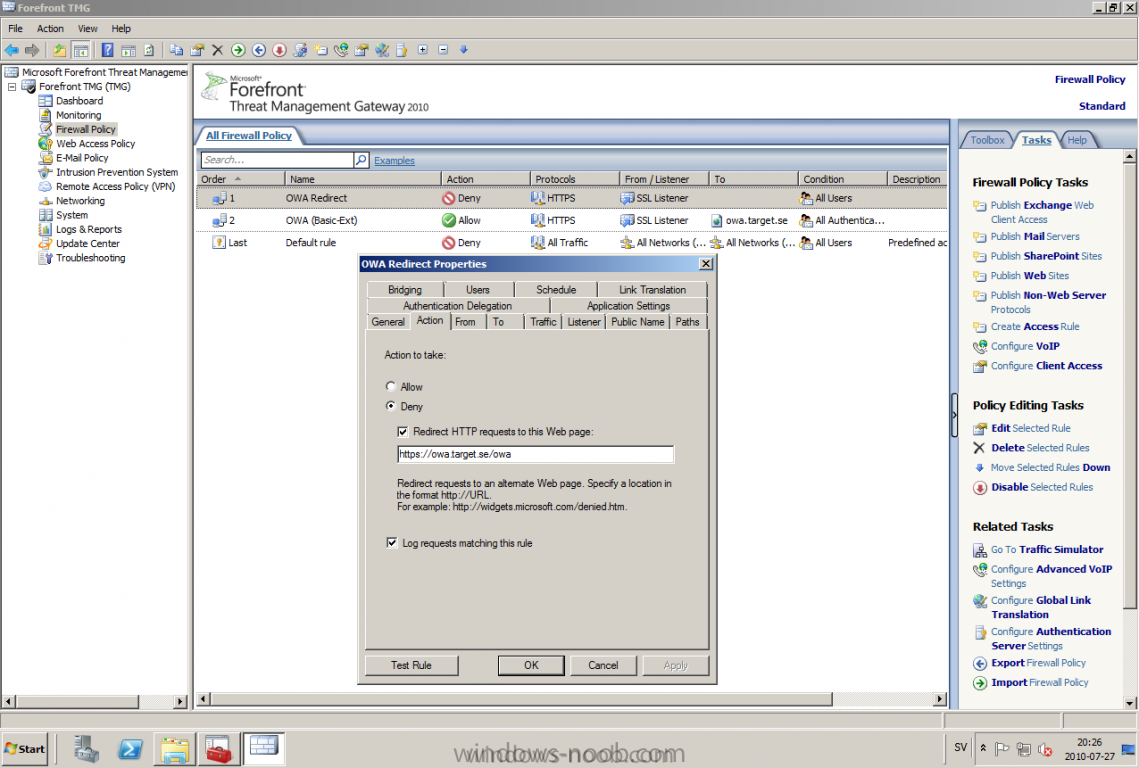Click the blue Move Down arrow toolbar icon
Viewport: 1139px width, 768px height.
click(463, 49)
